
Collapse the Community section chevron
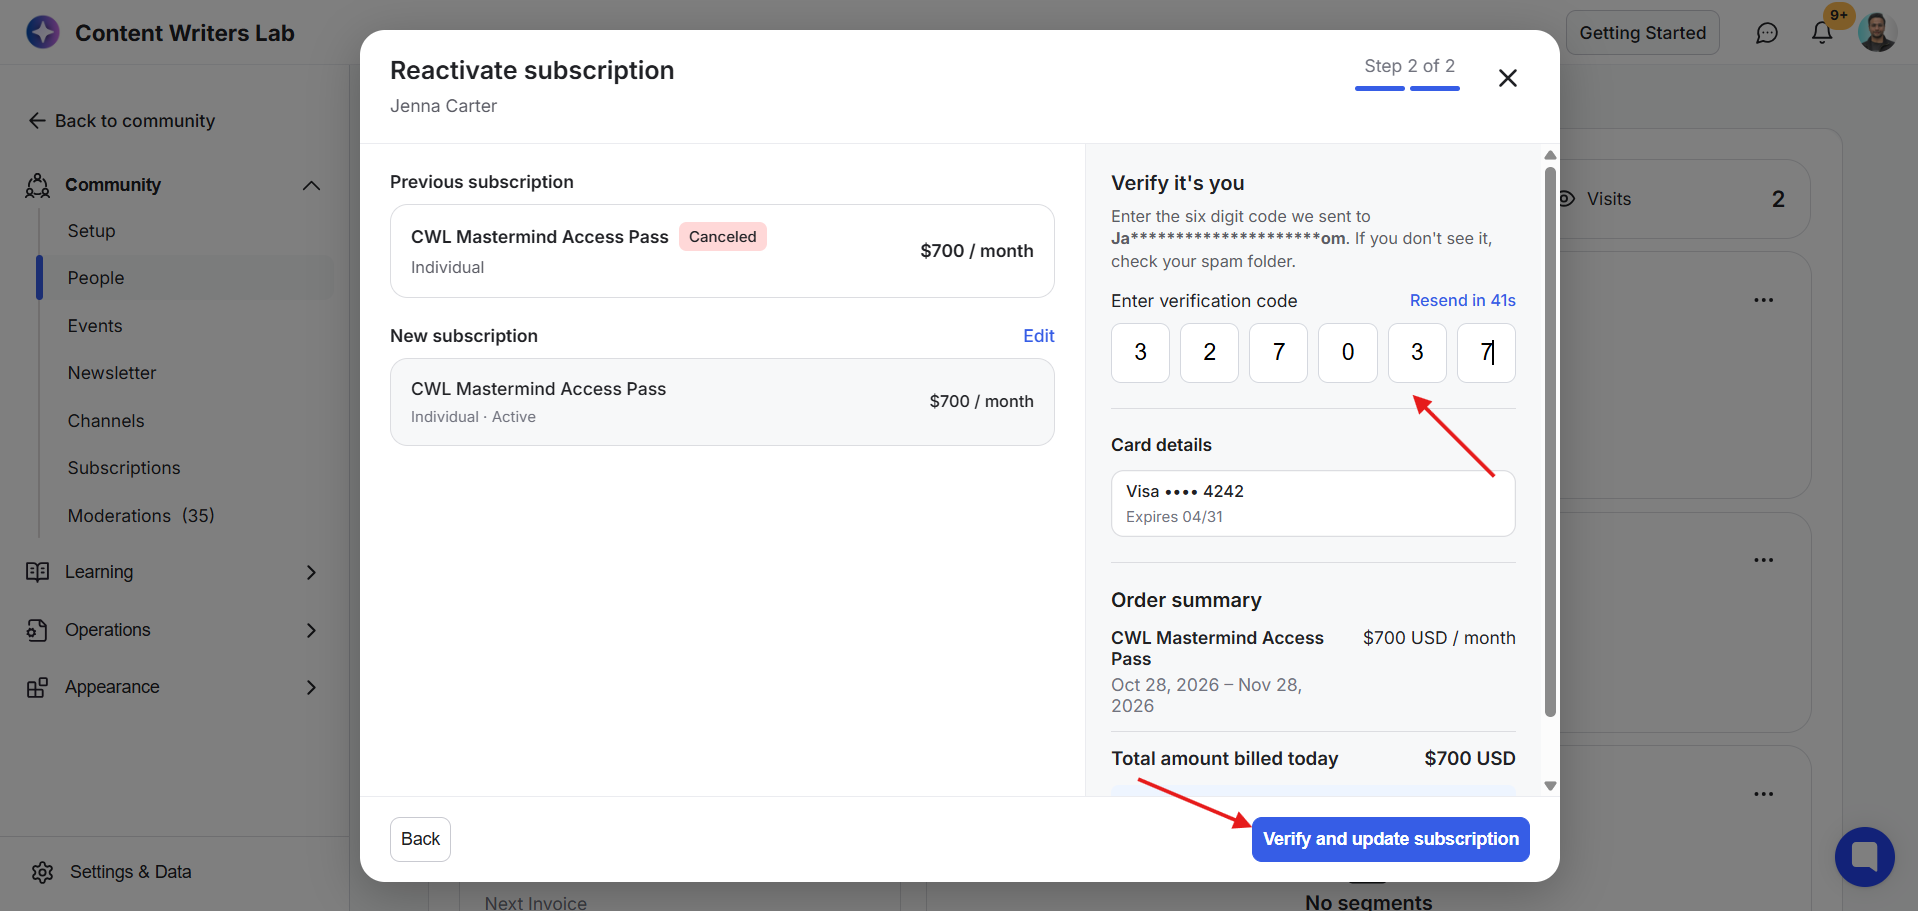pos(311,185)
